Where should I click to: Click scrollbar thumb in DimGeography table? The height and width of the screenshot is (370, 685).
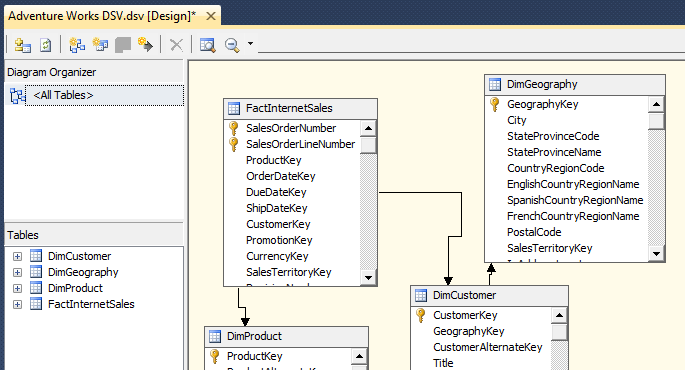[x=656, y=121]
